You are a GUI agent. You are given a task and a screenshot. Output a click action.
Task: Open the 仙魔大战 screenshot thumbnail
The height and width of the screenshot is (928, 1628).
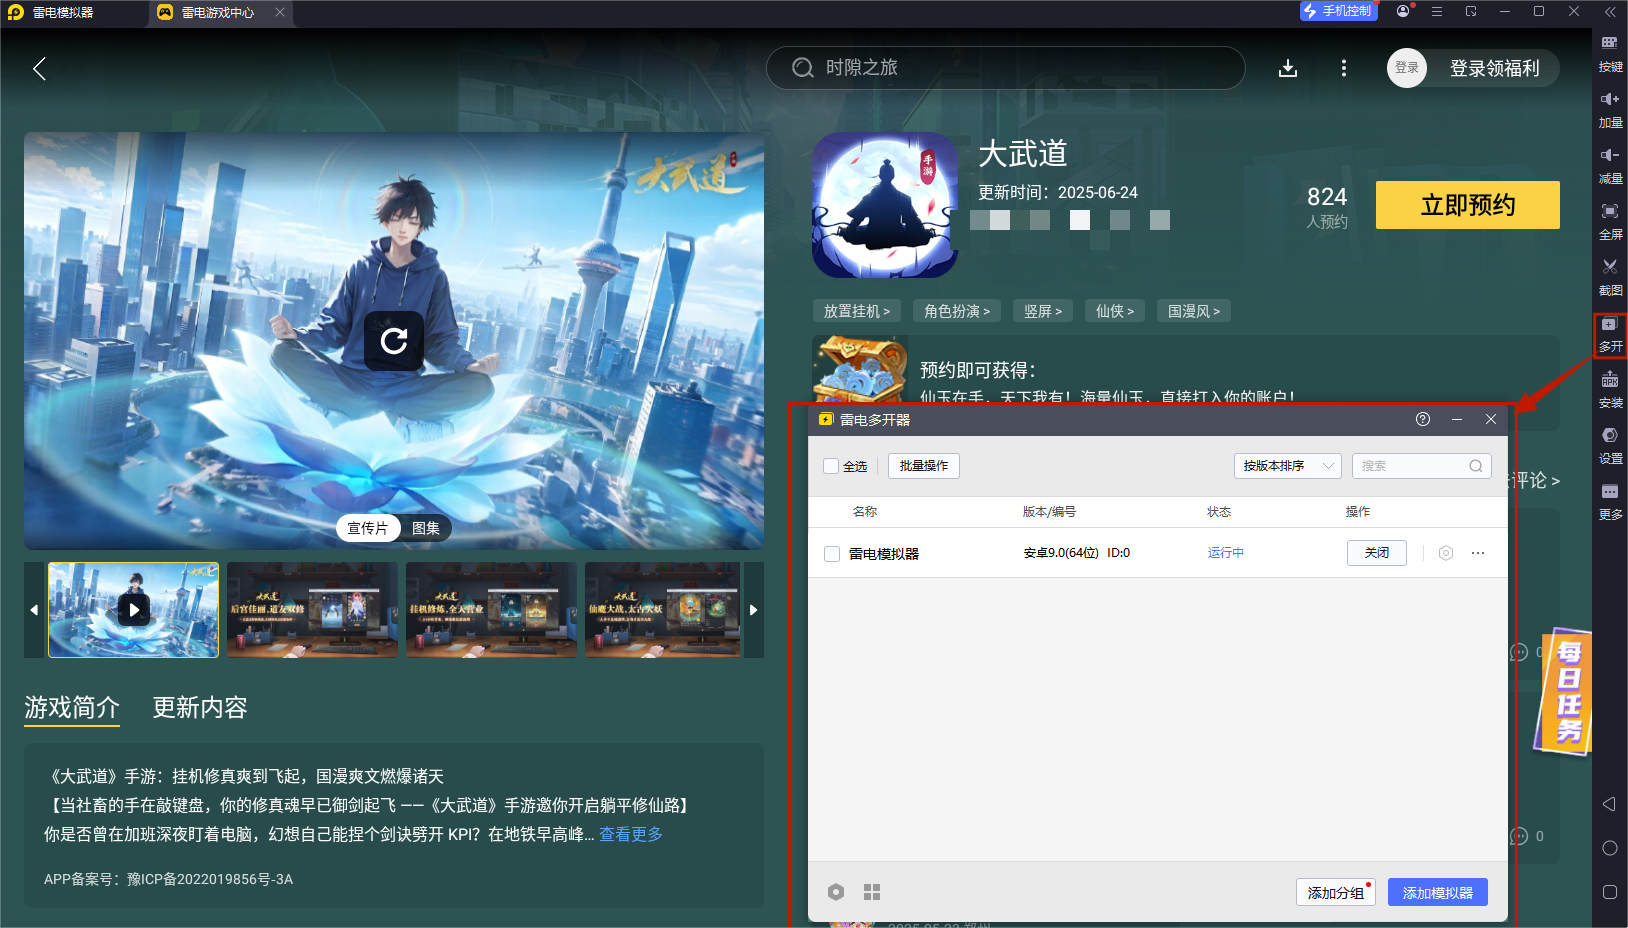click(x=663, y=610)
